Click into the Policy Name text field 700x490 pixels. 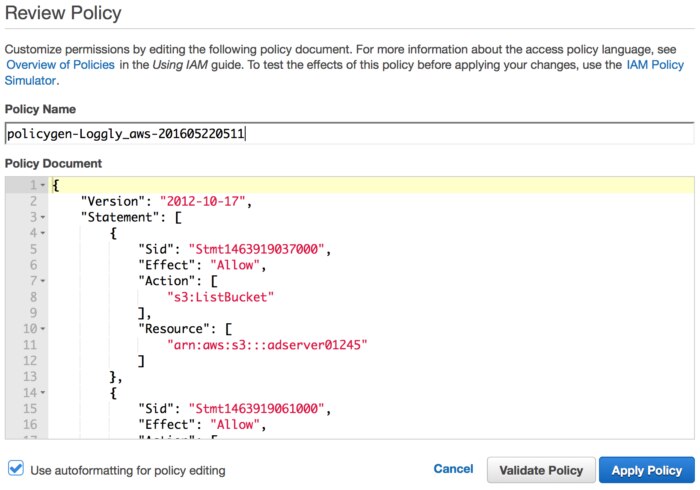point(349,134)
